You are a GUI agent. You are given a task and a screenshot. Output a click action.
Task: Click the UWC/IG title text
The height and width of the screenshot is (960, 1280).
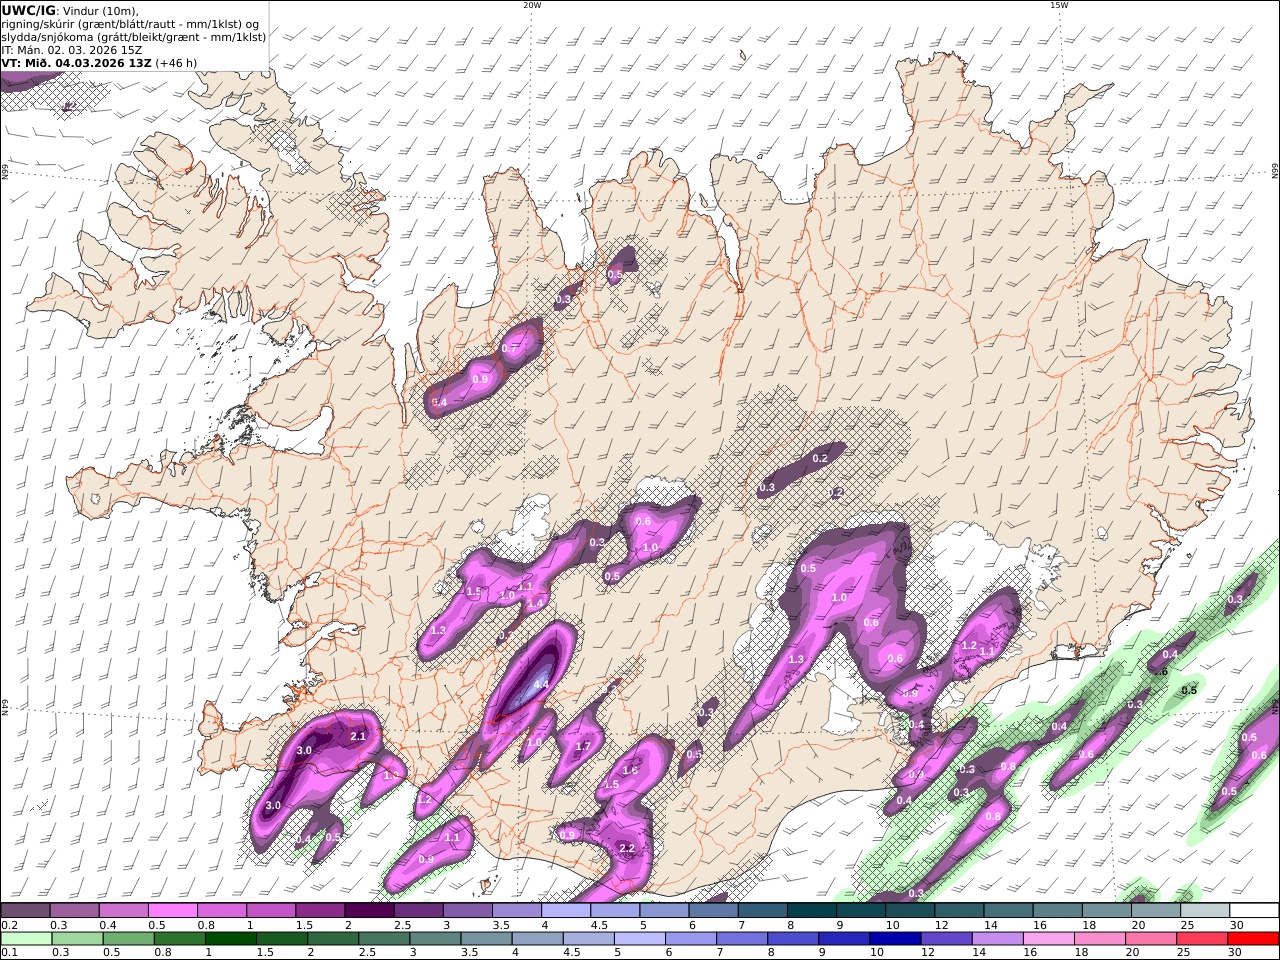(x=29, y=10)
